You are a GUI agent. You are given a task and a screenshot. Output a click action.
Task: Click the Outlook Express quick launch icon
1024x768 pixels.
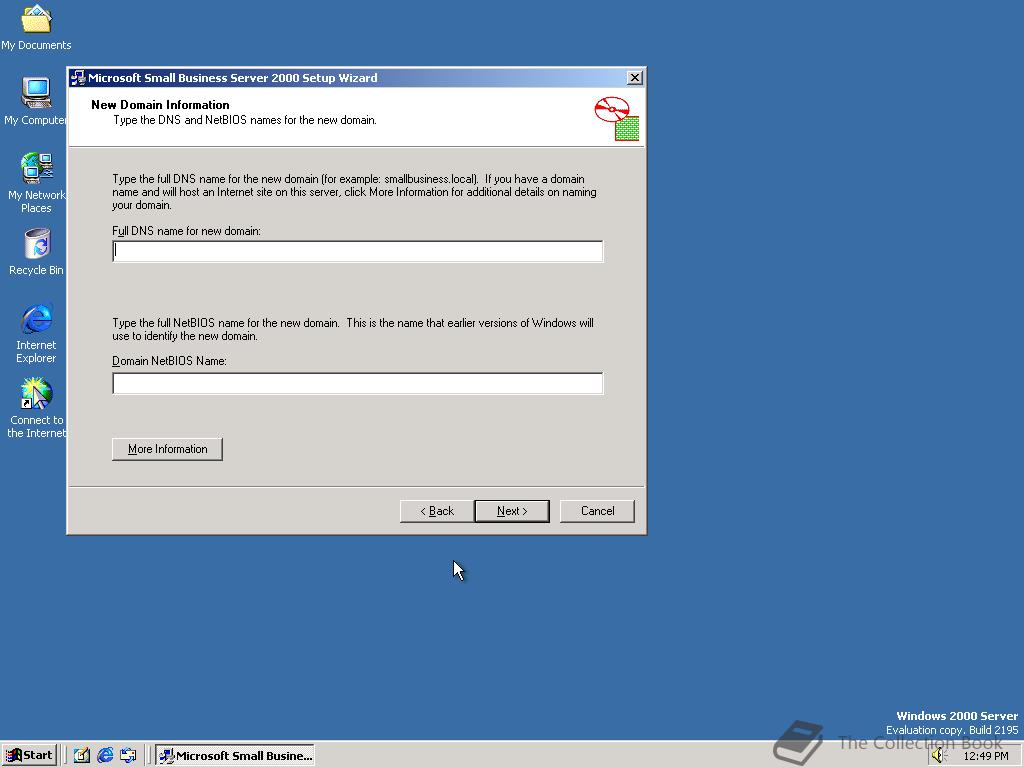coord(128,755)
